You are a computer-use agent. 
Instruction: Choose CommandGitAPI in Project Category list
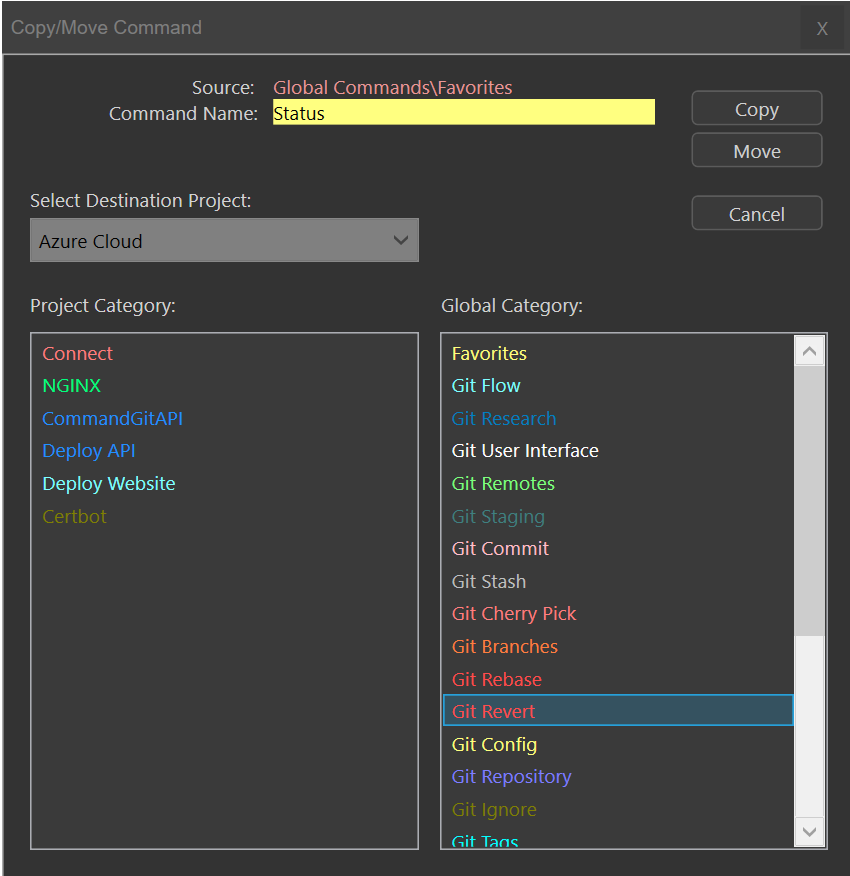point(112,419)
